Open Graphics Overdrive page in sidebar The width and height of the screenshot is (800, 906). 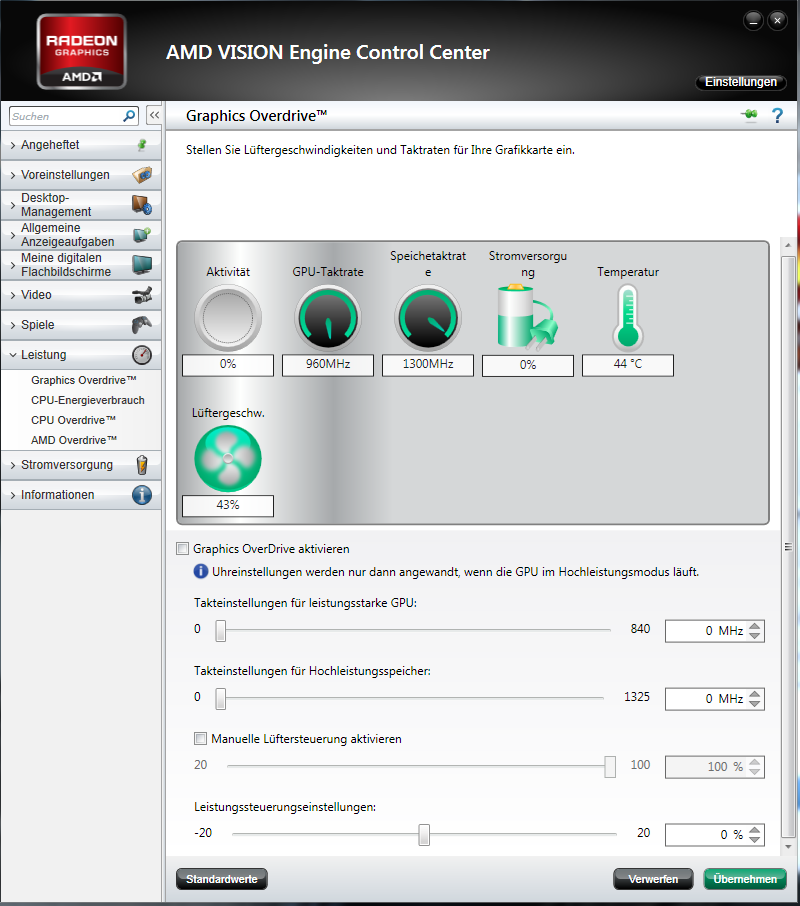[x=84, y=380]
